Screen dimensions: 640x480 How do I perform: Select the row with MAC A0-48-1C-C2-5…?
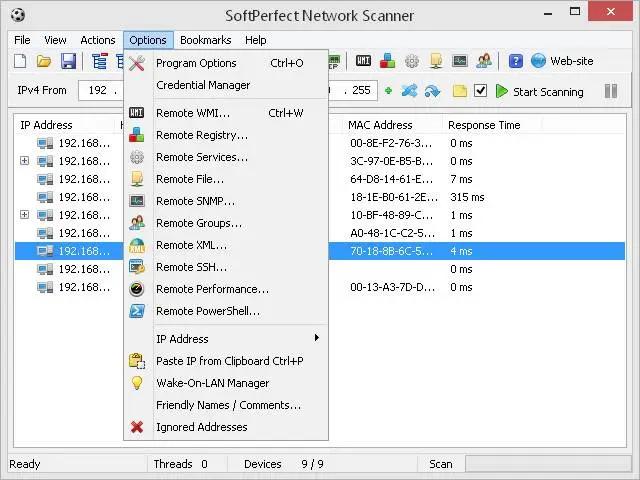[320, 233]
